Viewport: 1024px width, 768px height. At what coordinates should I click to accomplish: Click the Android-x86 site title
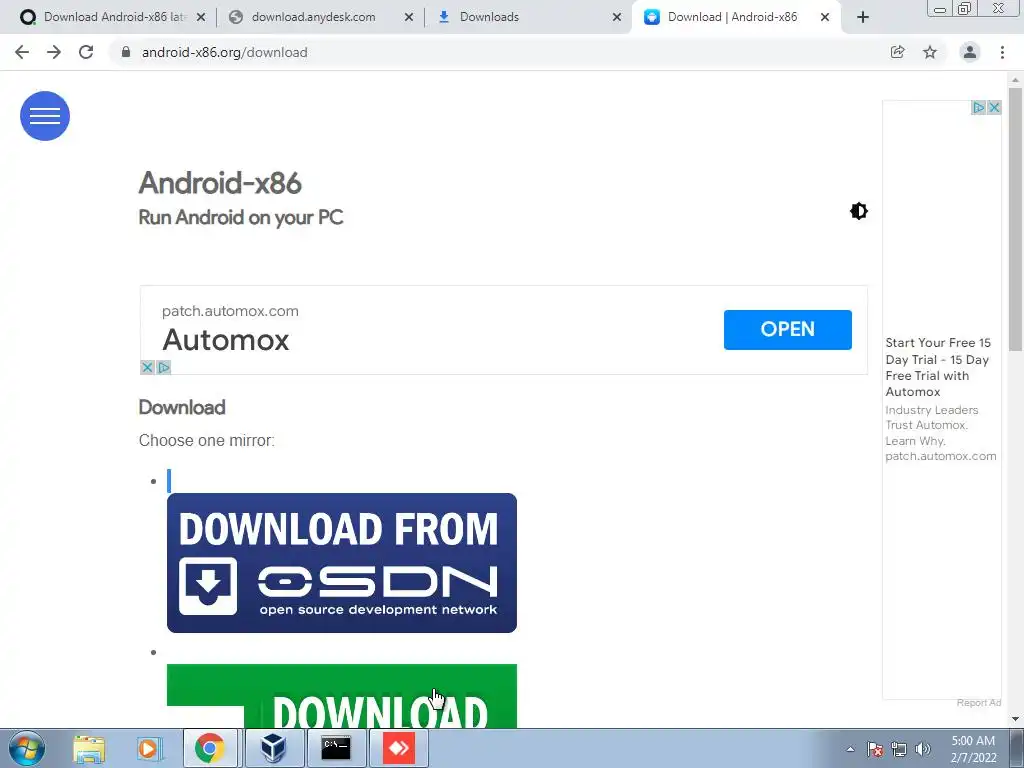coord(220,183)
